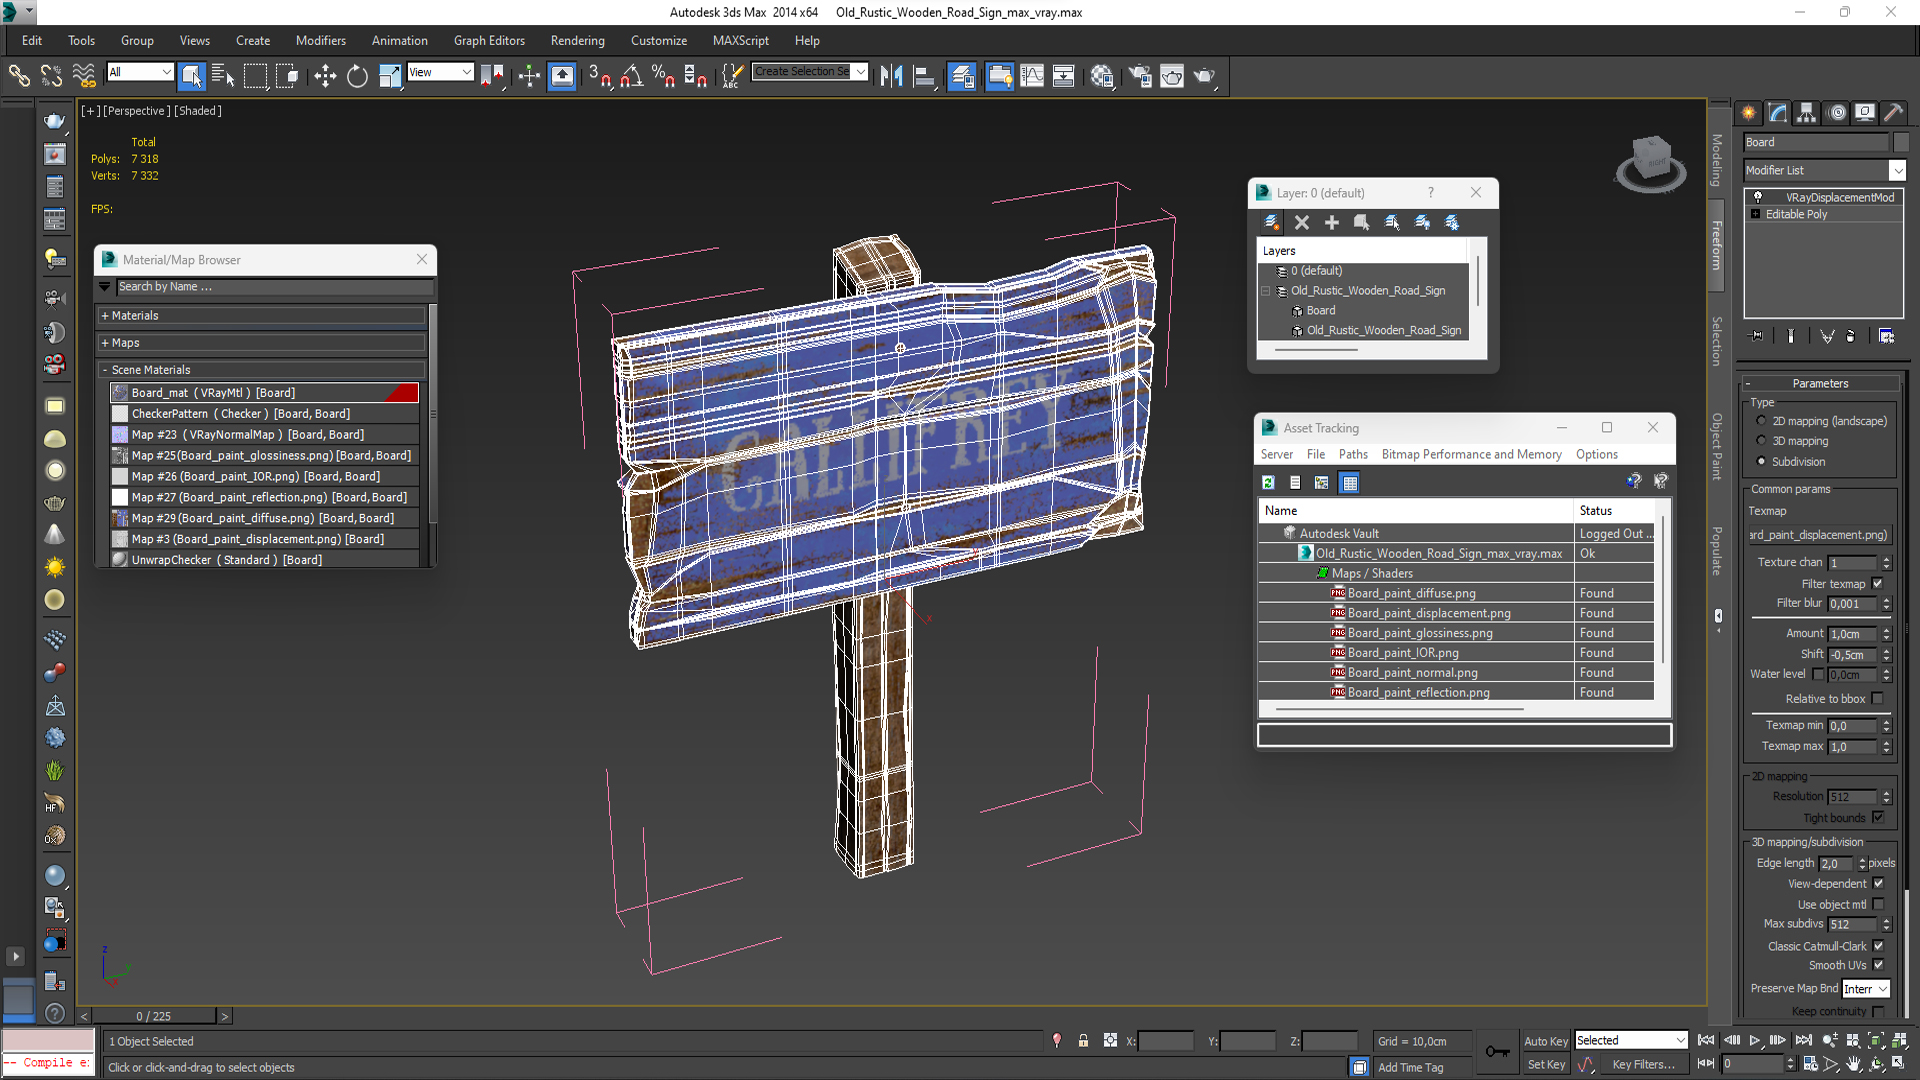
Task: Open the selection filter All dropdown
Action: point(140,72)
